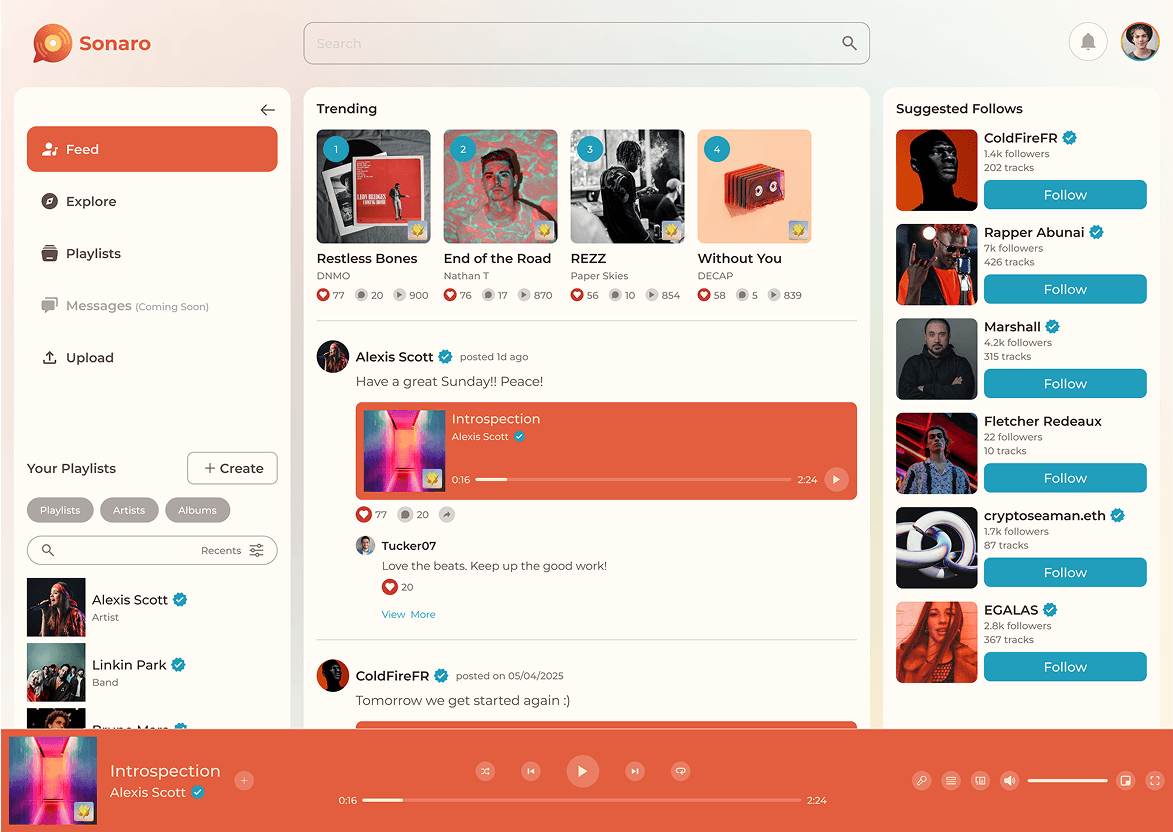Filter library by Playlists chip
This screenshot has height=832, width=1173.
(x=60, y=510)
